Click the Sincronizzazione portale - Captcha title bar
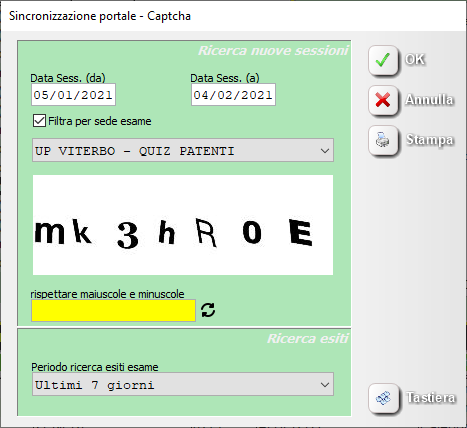467x428 pixels. [233, 16]
